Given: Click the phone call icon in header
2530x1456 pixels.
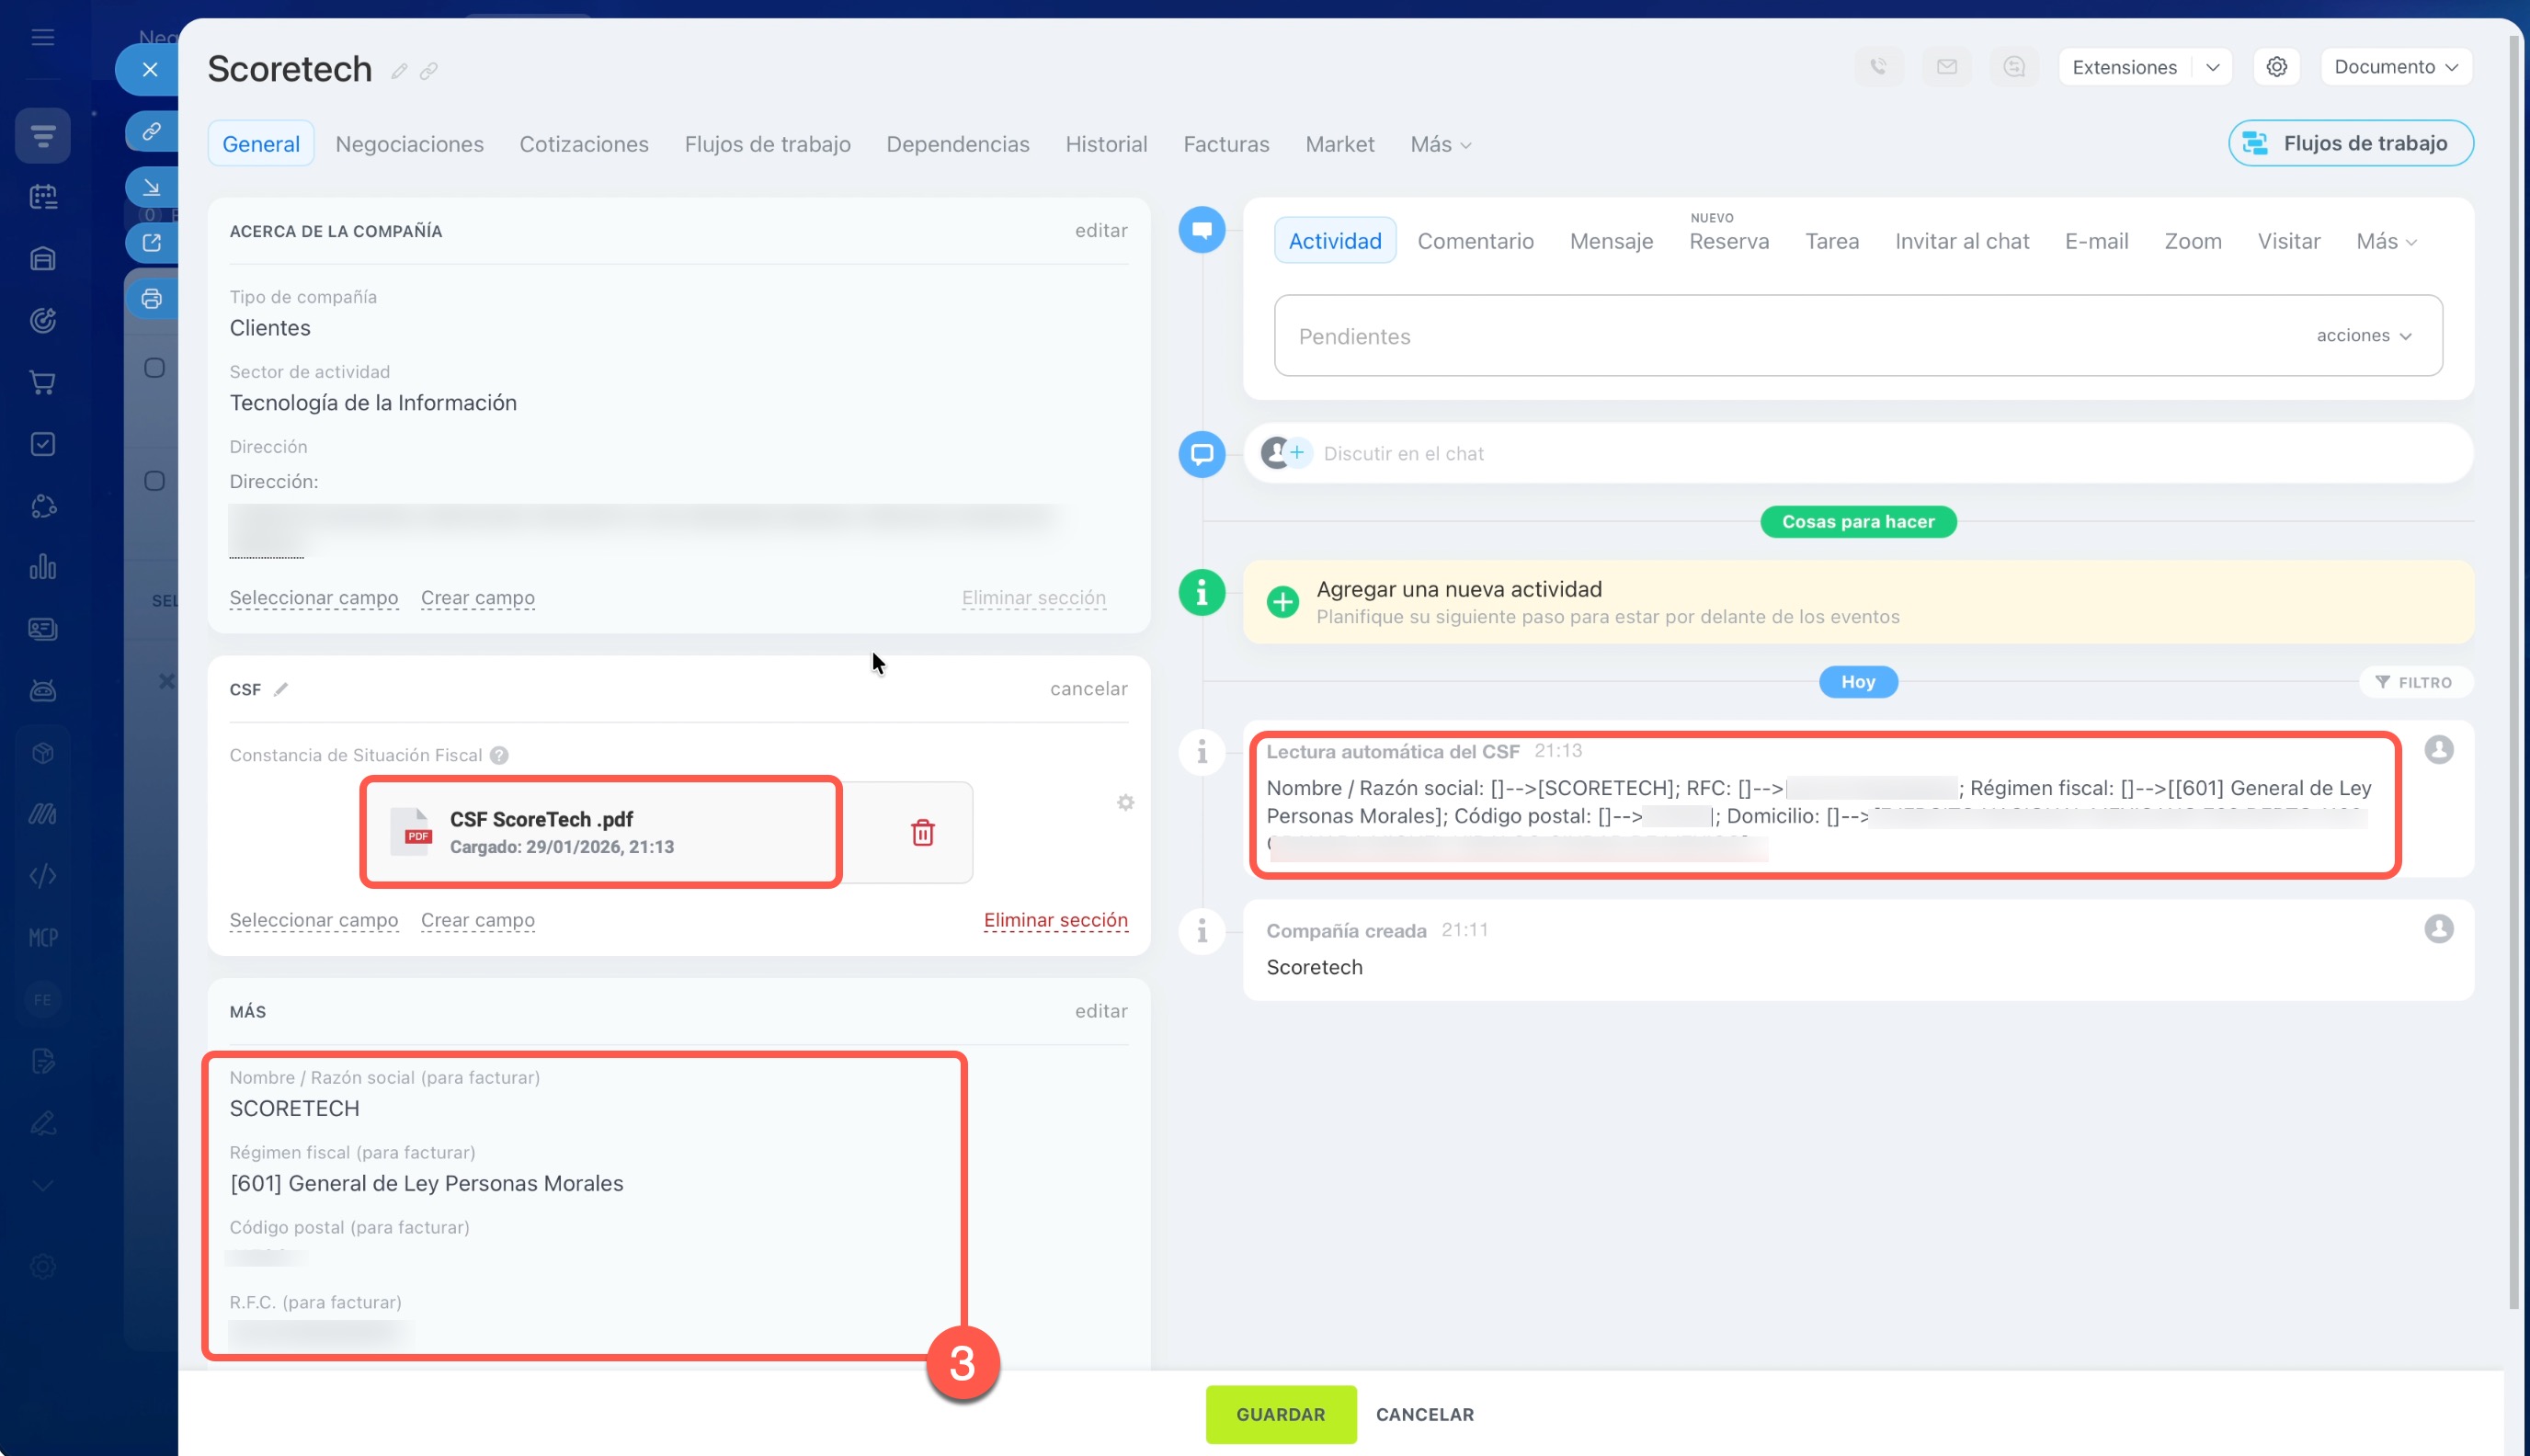Looking at the screenshot, I should pos(1879,67).
